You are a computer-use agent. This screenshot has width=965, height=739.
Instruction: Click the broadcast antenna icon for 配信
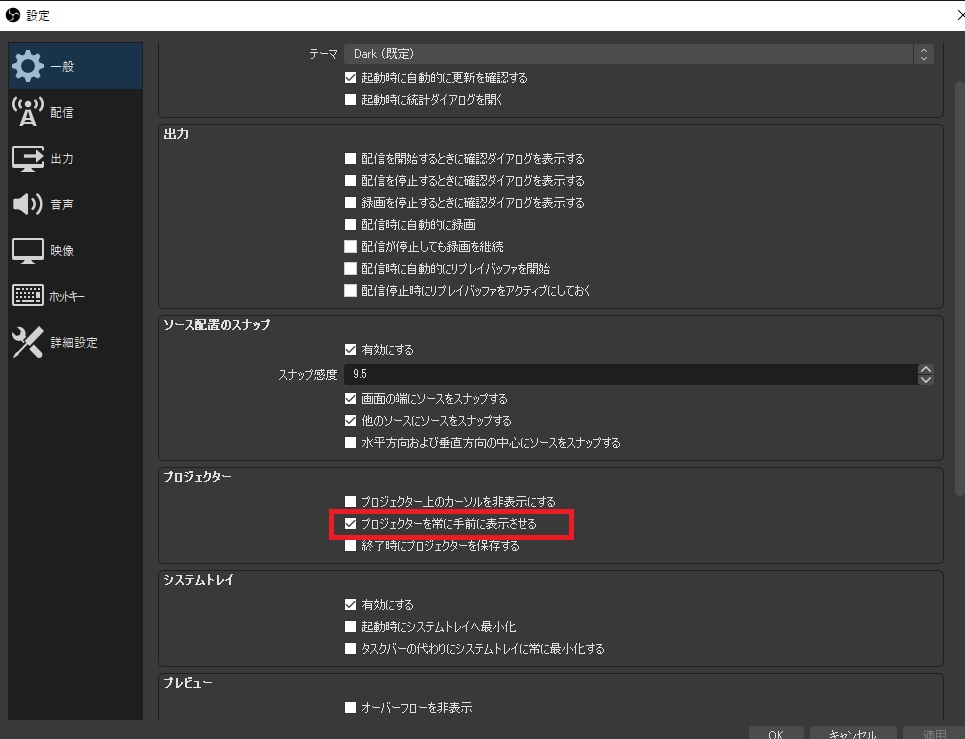(x=28, y=112)
